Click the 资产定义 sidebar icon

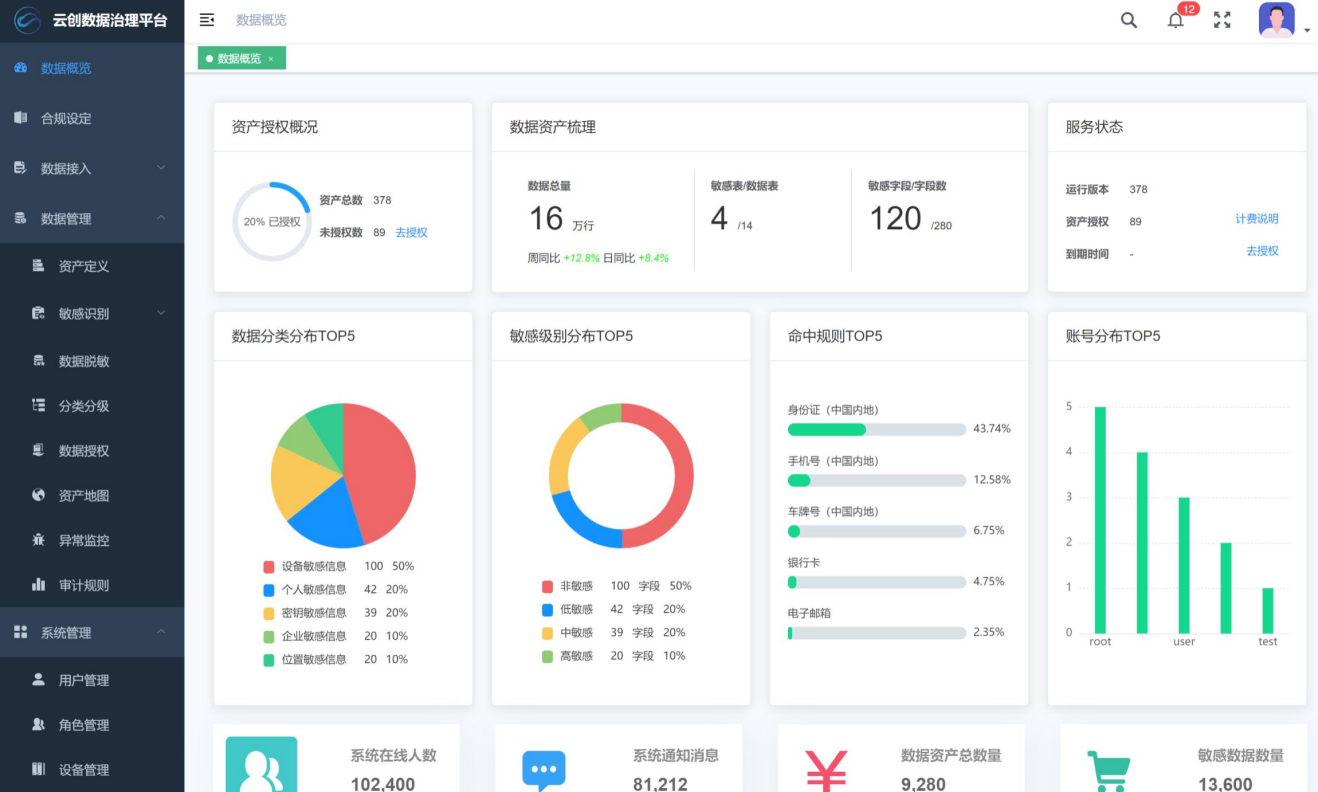39,266
